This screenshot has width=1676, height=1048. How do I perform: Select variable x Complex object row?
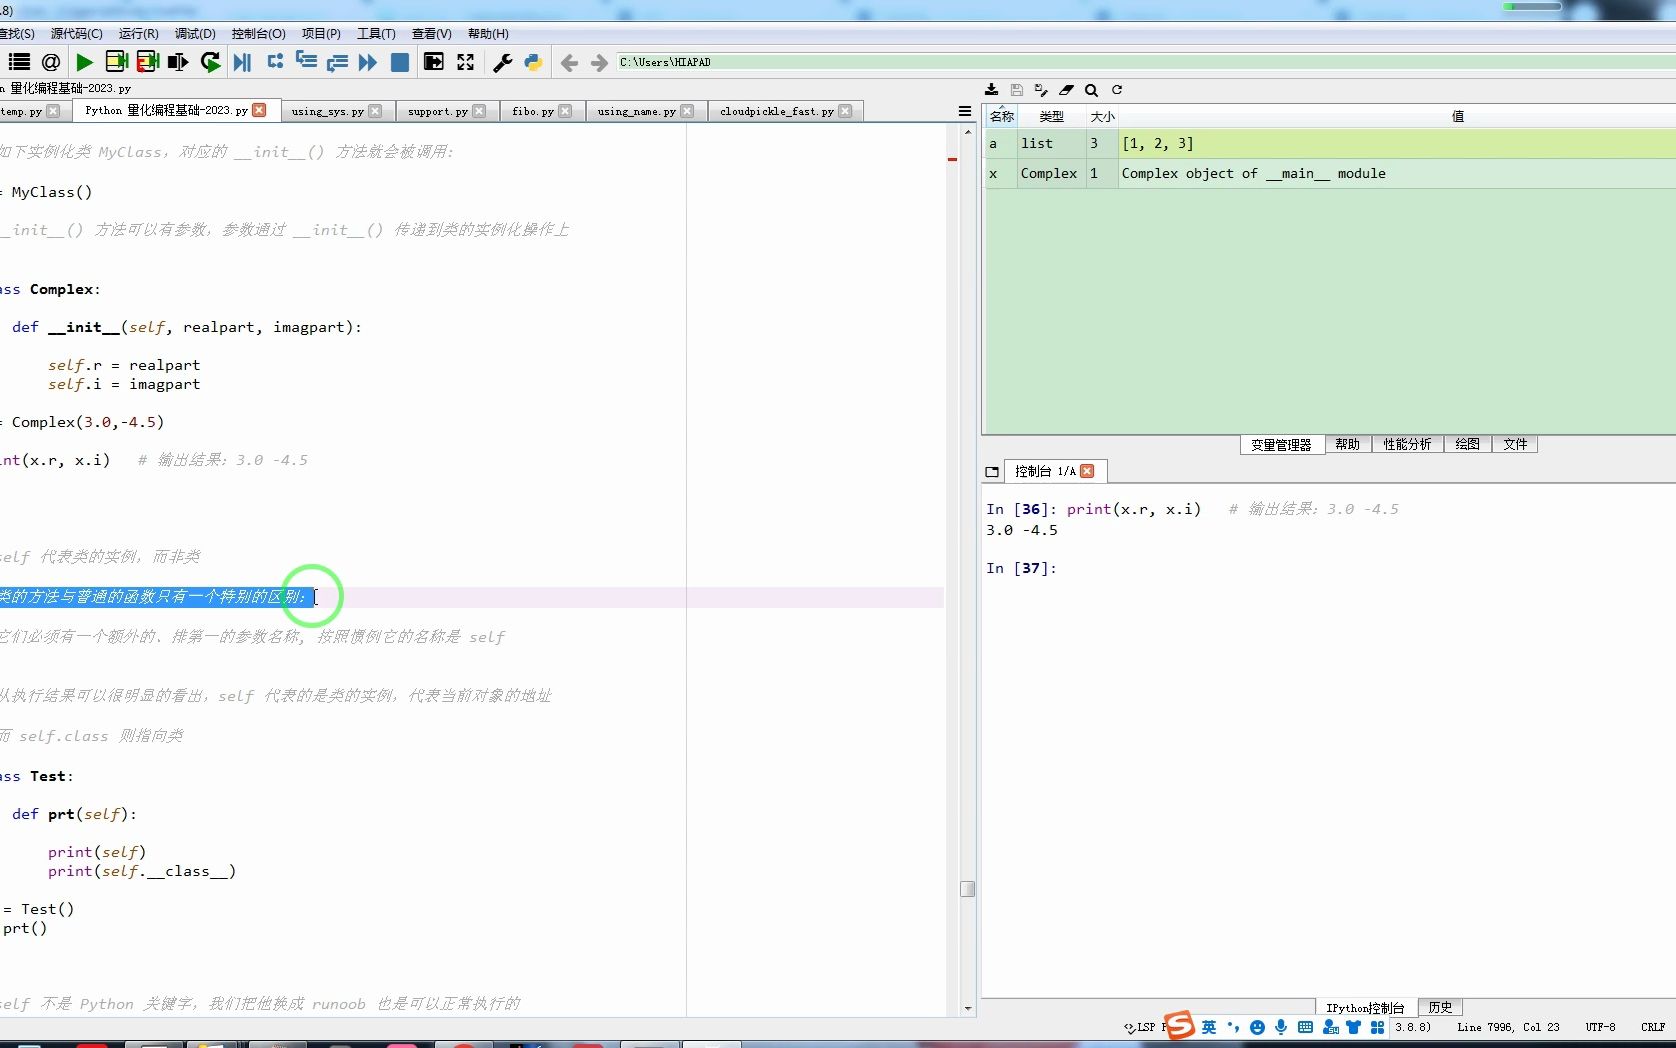coord(1330,173)
